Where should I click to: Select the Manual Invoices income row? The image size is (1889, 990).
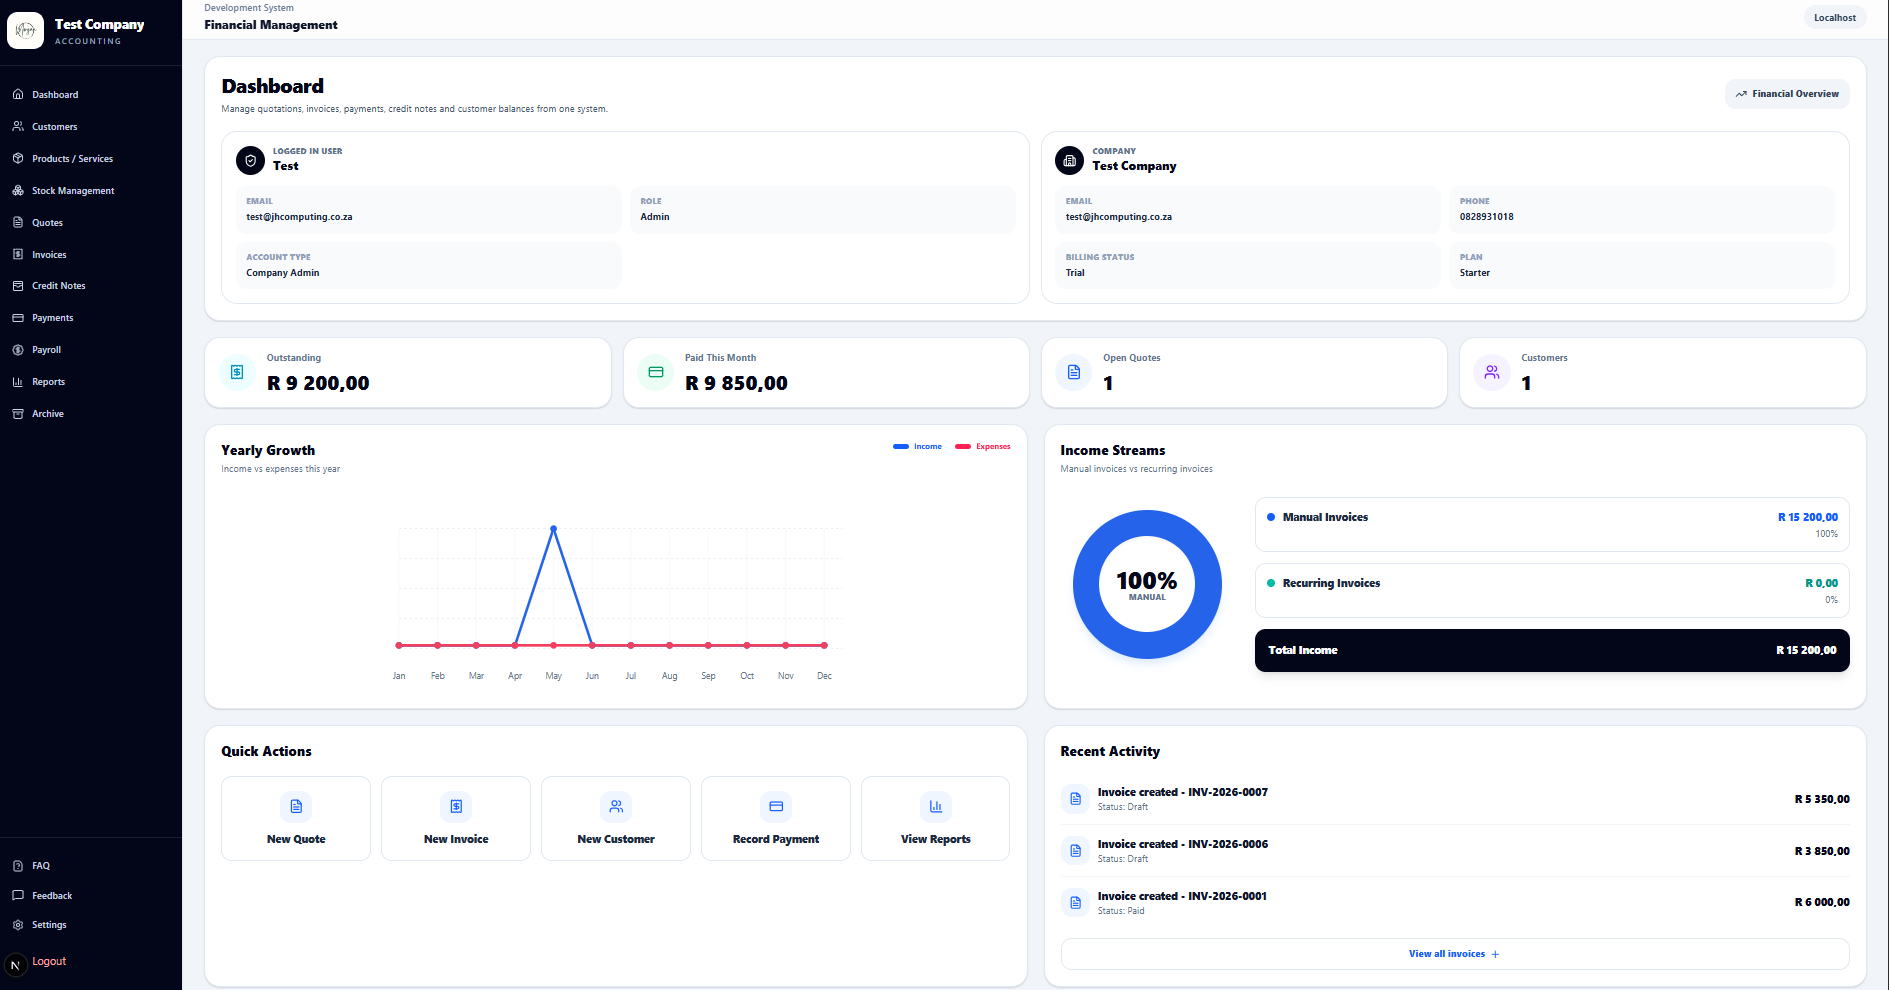[1552, 525]
